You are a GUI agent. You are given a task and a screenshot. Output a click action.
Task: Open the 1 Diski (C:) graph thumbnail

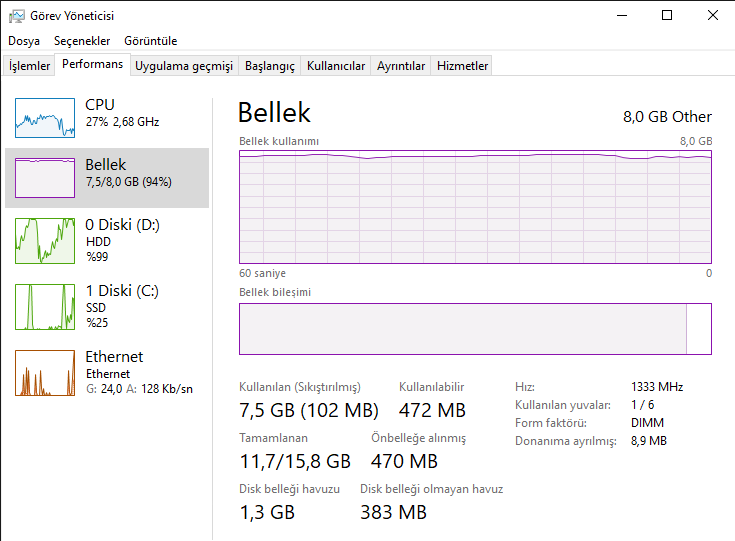coord(45,307)
